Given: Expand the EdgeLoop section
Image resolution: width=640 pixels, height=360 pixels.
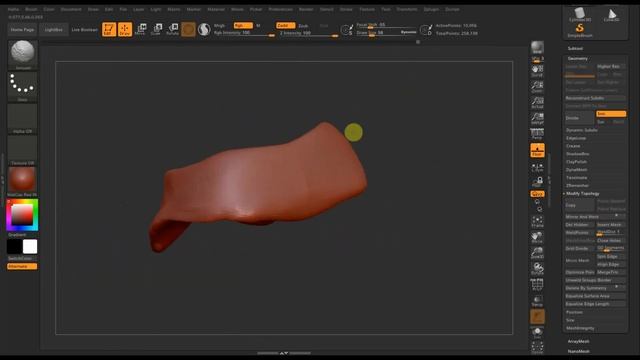Looking at the screenshot, I should pyautogui.click(x=576, y=138).
